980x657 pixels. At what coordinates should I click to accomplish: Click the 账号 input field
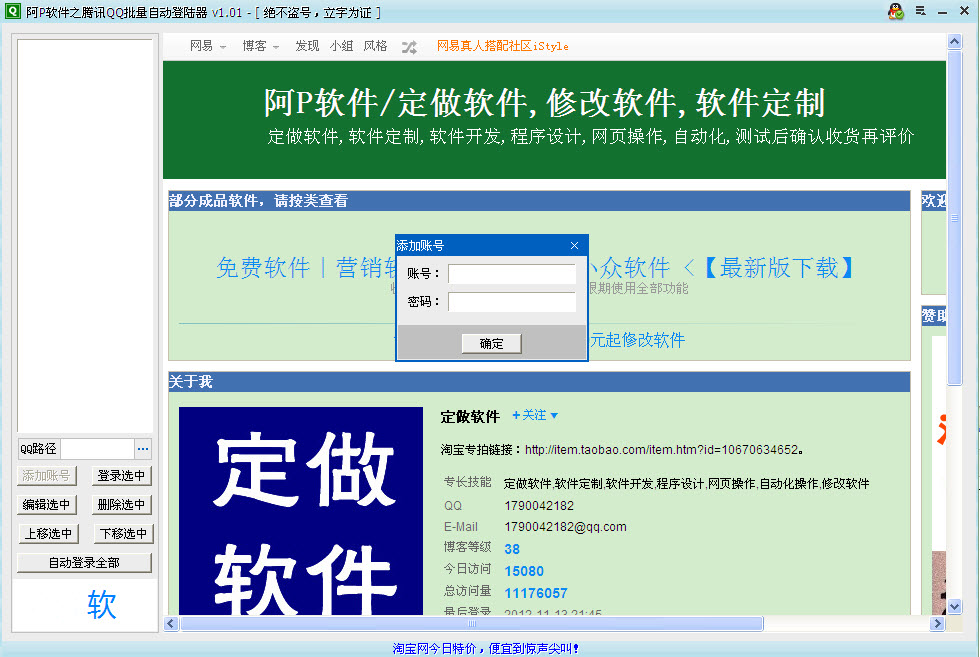coord(512,274)
